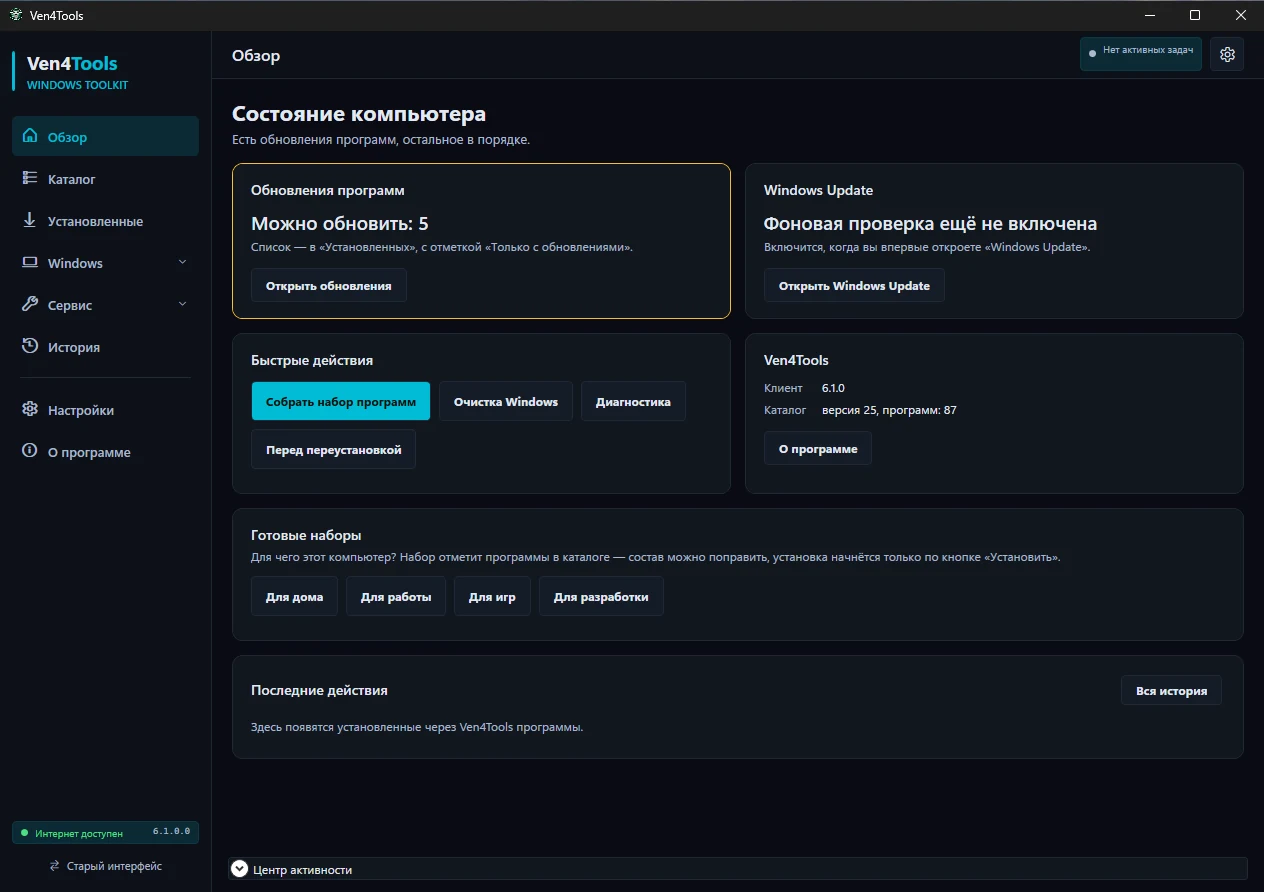Click the Старый интерфейс swap arrows icon
This screenshot has height=892, width=1264.
click(56, 866)
